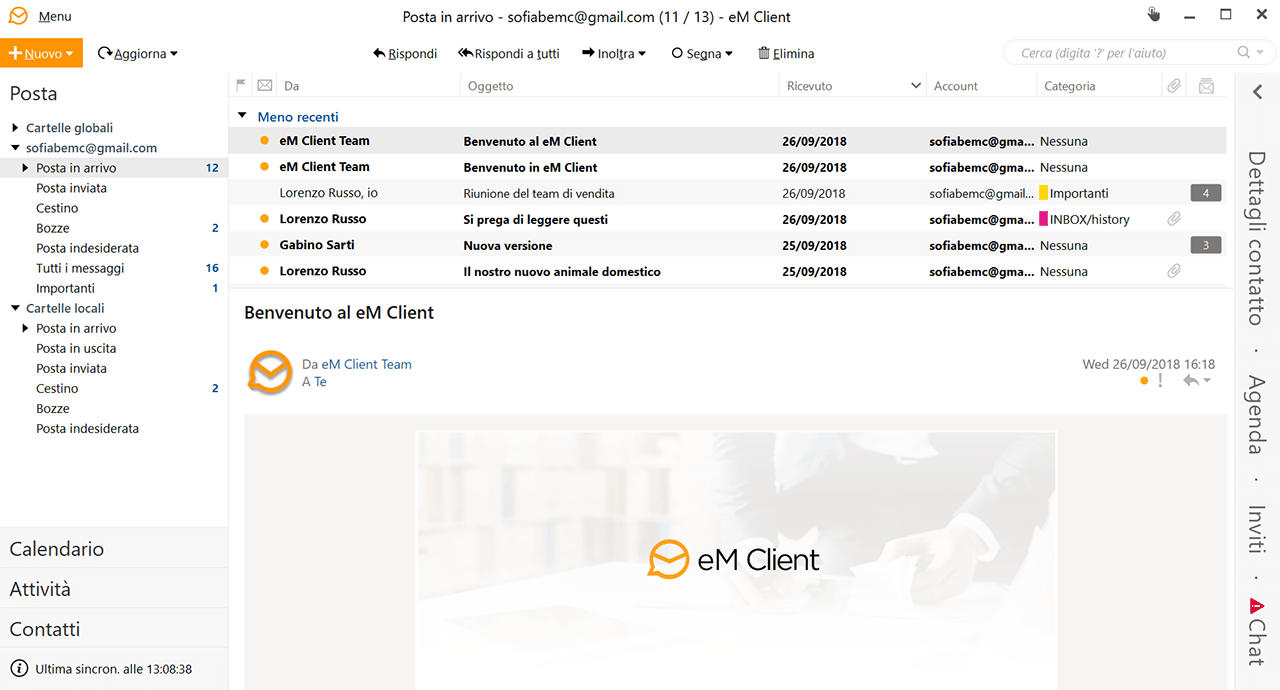
Task: Click Elimina to delete the message
Action: 786,54
